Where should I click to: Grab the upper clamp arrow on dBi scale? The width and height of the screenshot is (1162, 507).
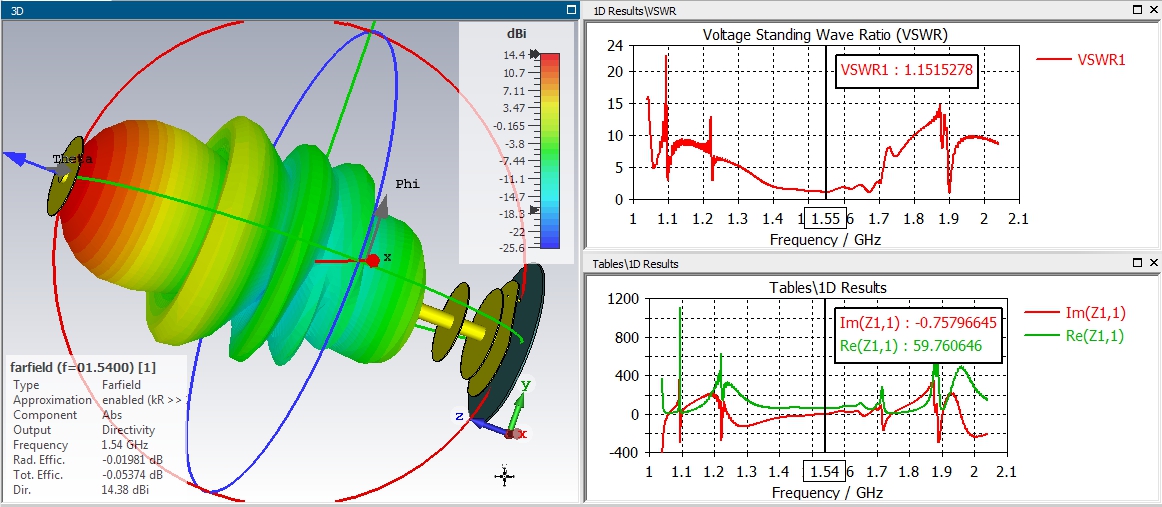click(x=534, y=56)
